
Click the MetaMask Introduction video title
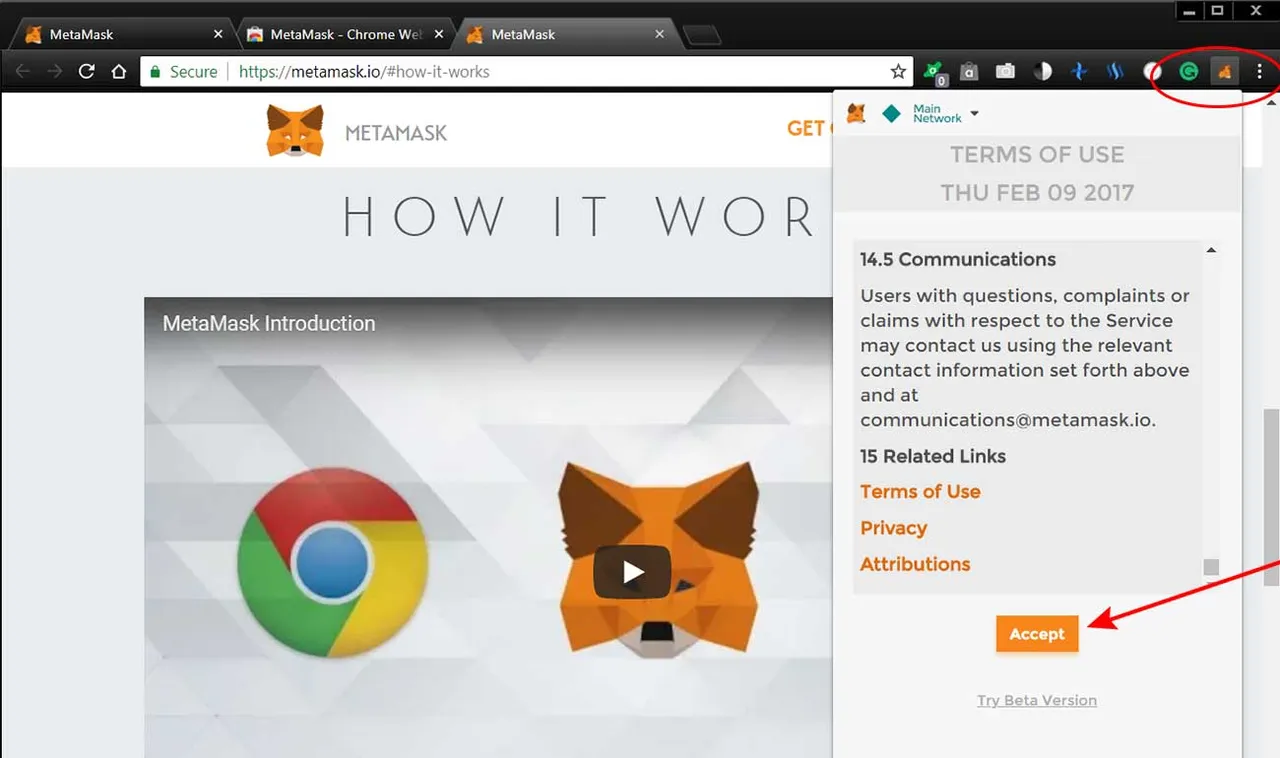point(269,323)
